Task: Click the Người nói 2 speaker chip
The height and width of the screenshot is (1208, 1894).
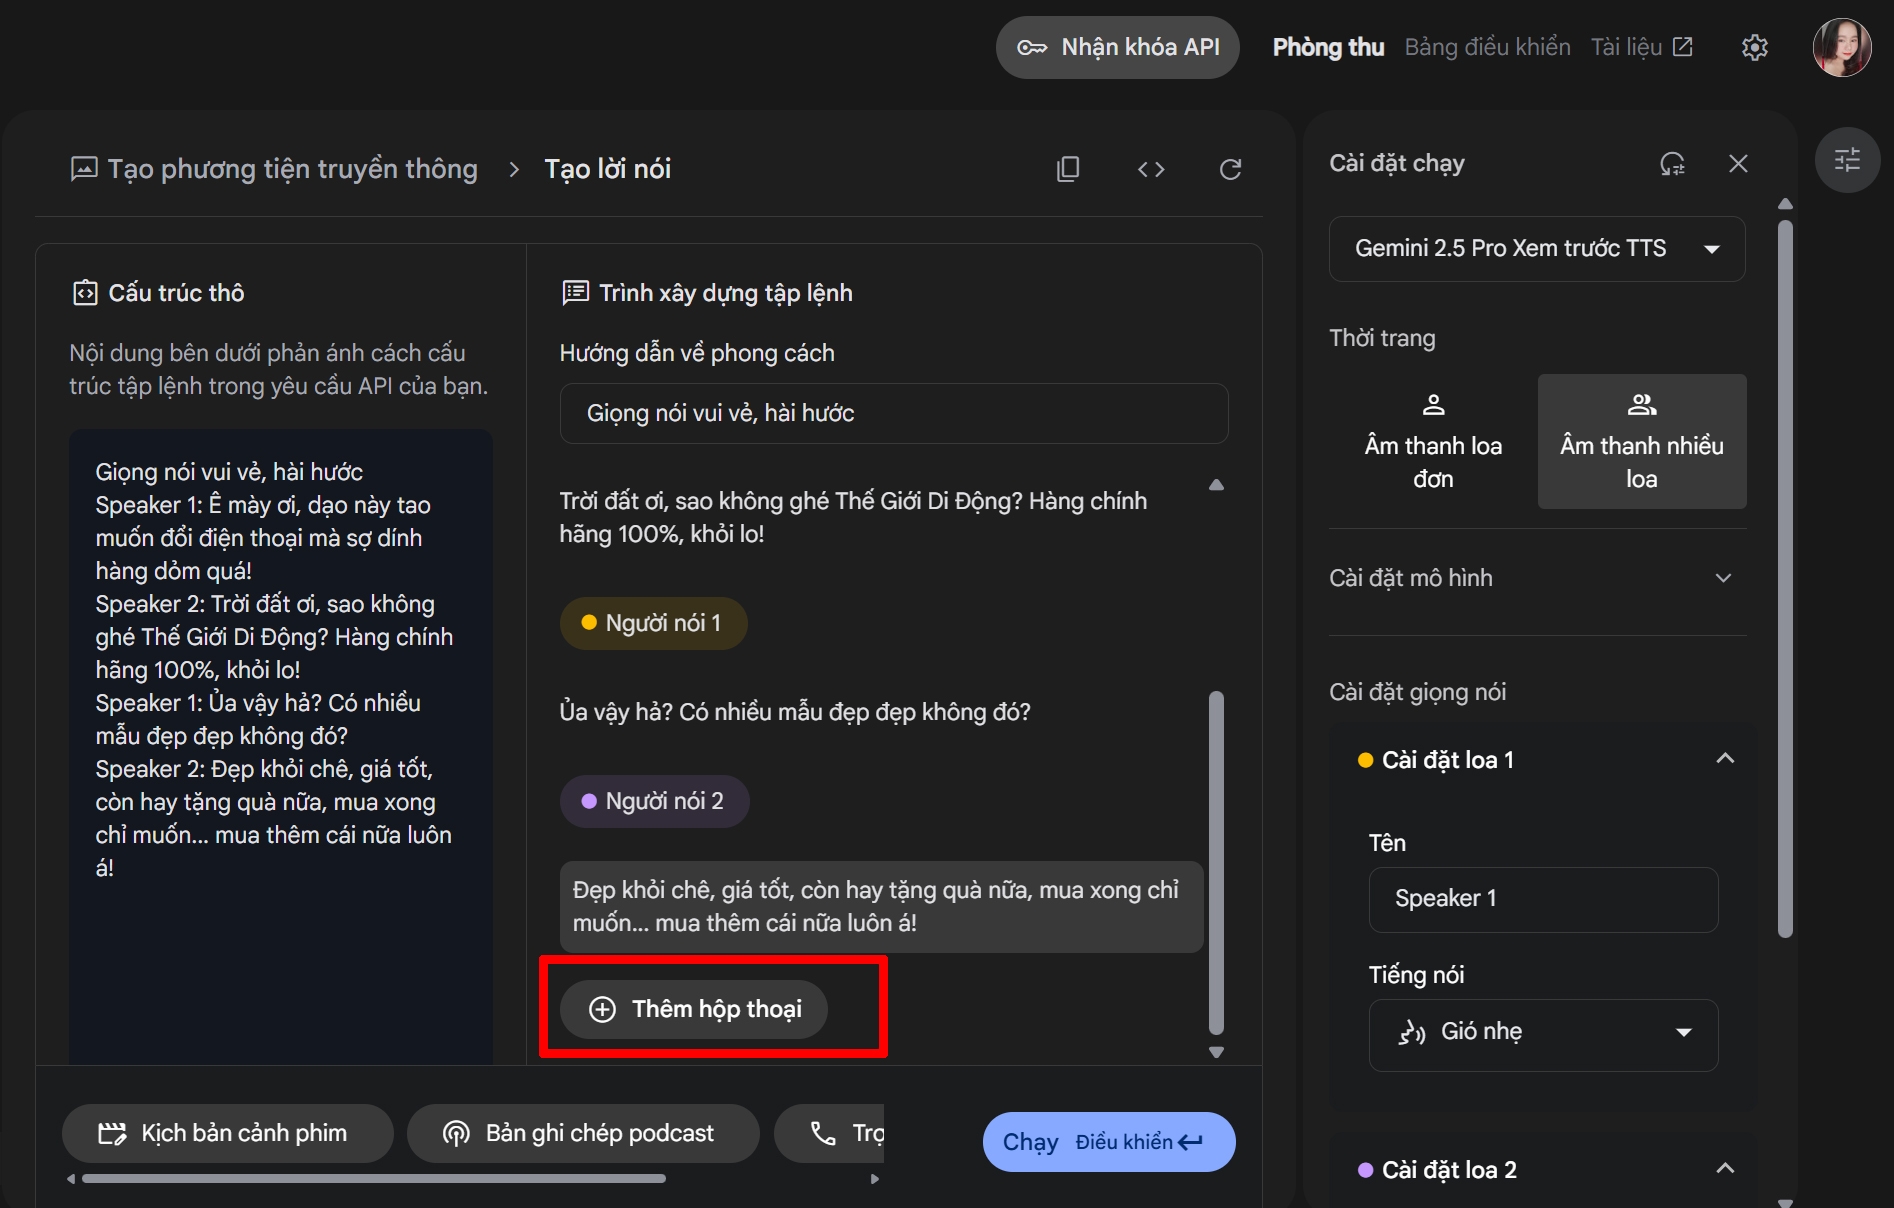Action: click(654, 802)
